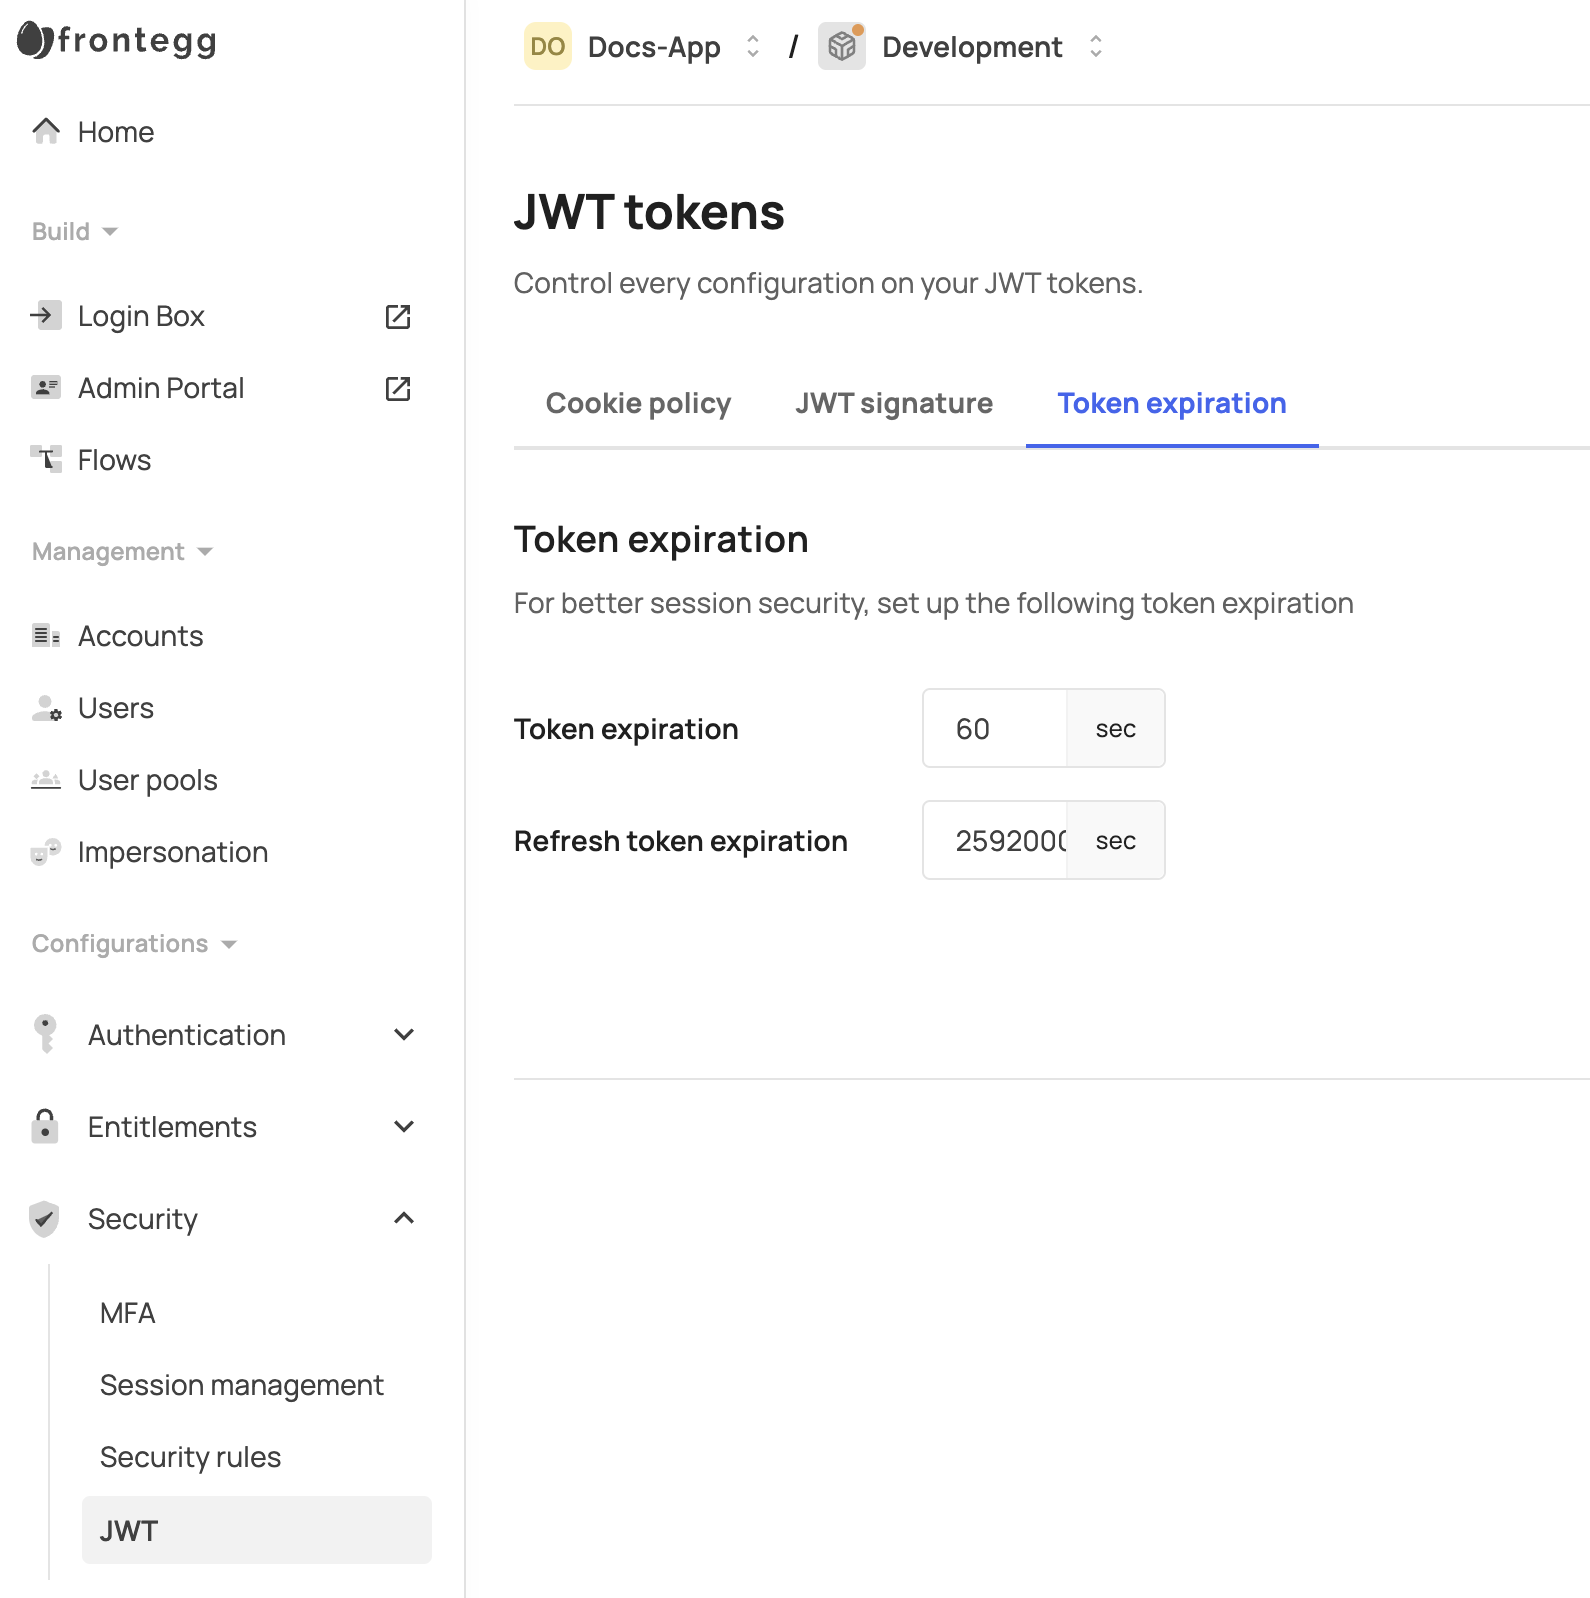Open the MFA submenu item
1590x1598 pixels.
128,1313
